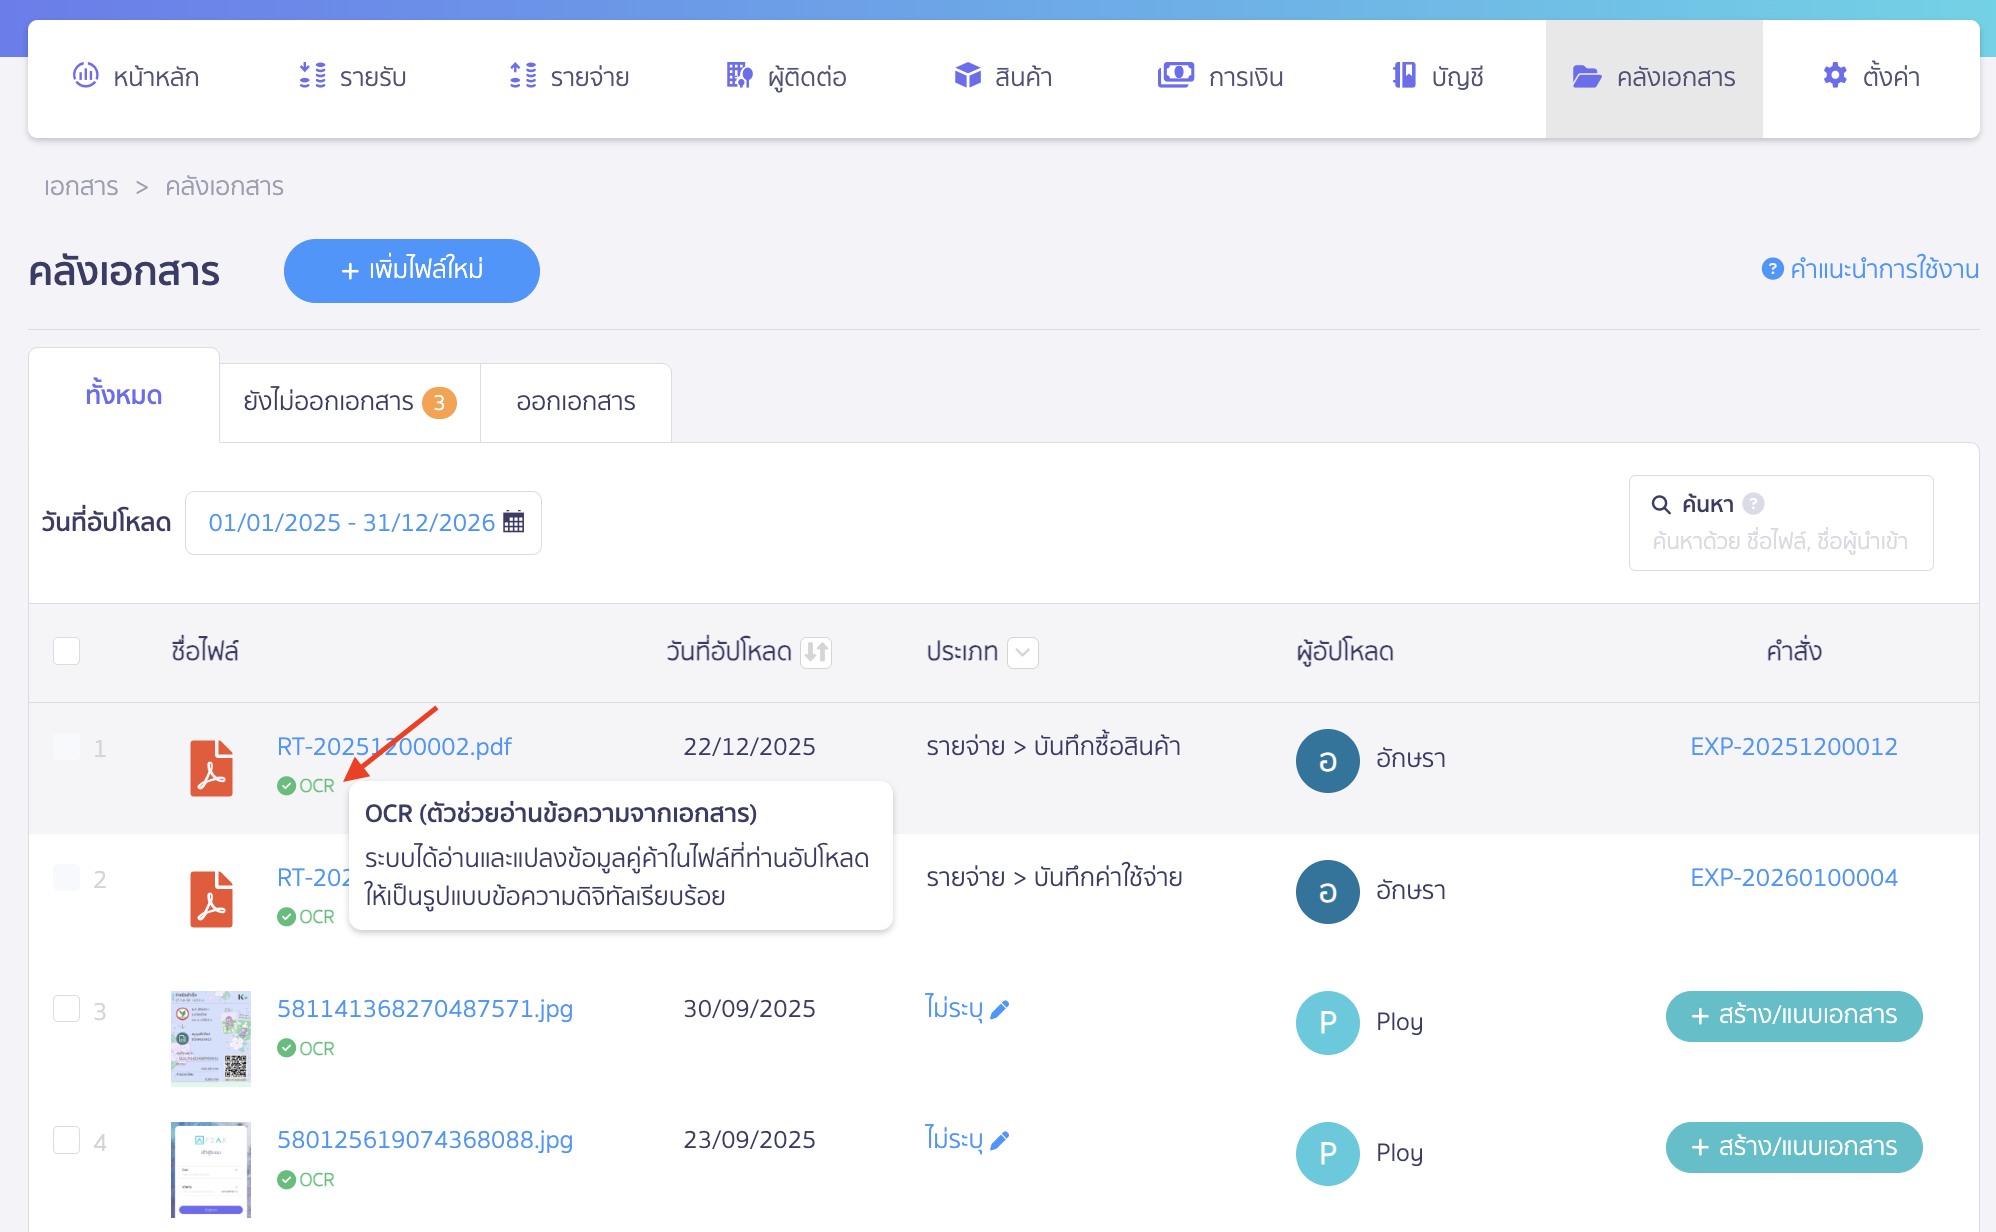Image resolution: width=1996 pixels, height=1232 pixels.
Task: Select the บัญชี accounting icon
Action: click(1405, 75)
